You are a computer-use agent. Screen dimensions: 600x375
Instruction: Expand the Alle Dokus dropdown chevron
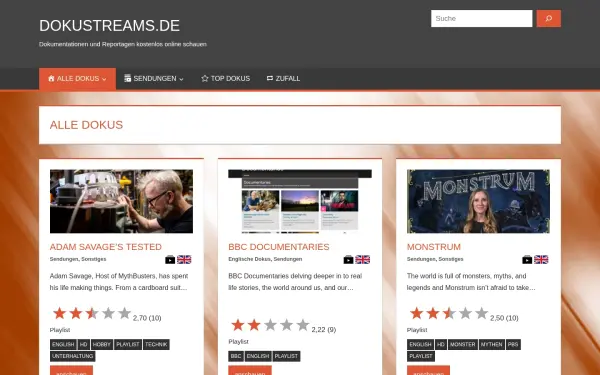pos(104,79)
